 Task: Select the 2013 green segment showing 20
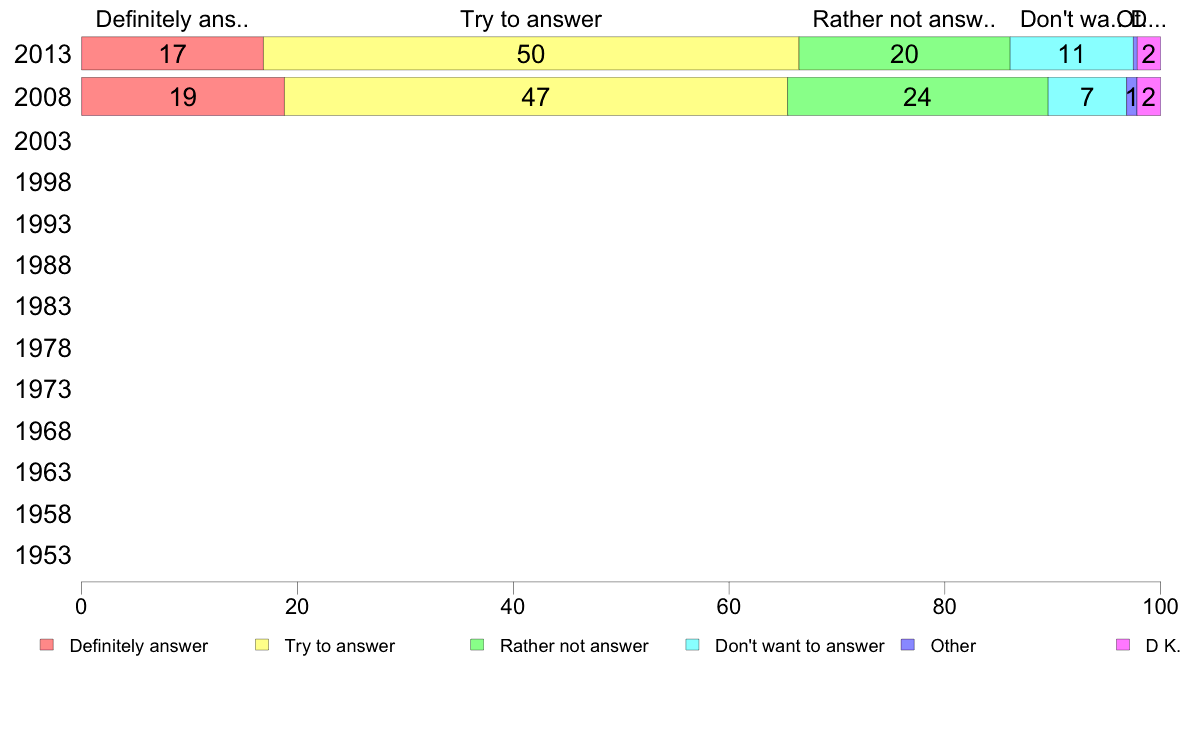coord(904,54)
